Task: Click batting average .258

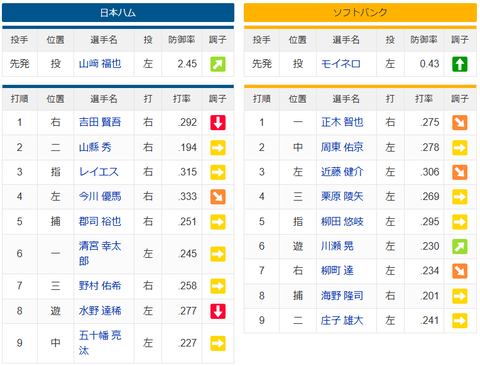Action: [x=188, y=286]
